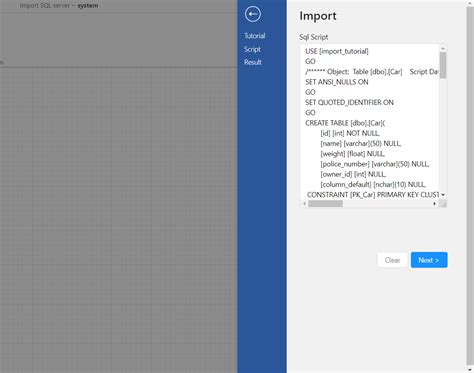The width and height of the screenshot is (474, 373).
Task: Click the script box scroll-right arrow
Action: [x=434, y=203]
